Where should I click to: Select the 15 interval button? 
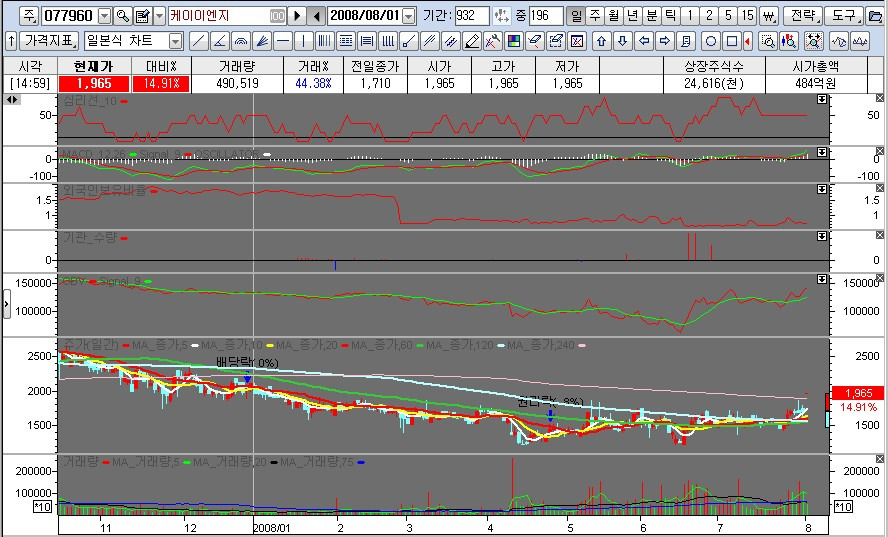click(x=748, y=16)
